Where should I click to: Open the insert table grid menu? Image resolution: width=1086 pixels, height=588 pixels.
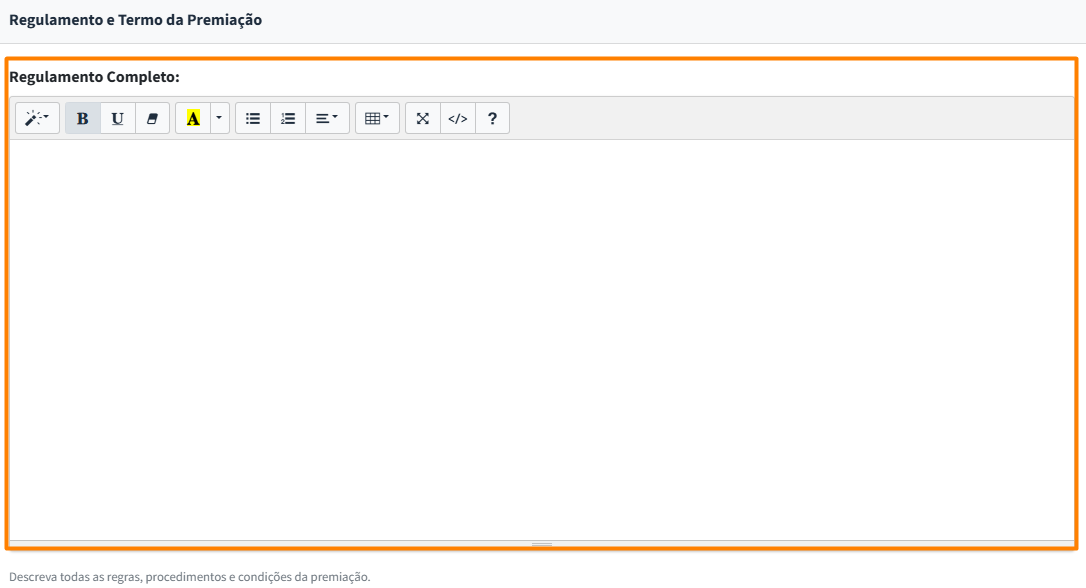click(x=377, y=118)
